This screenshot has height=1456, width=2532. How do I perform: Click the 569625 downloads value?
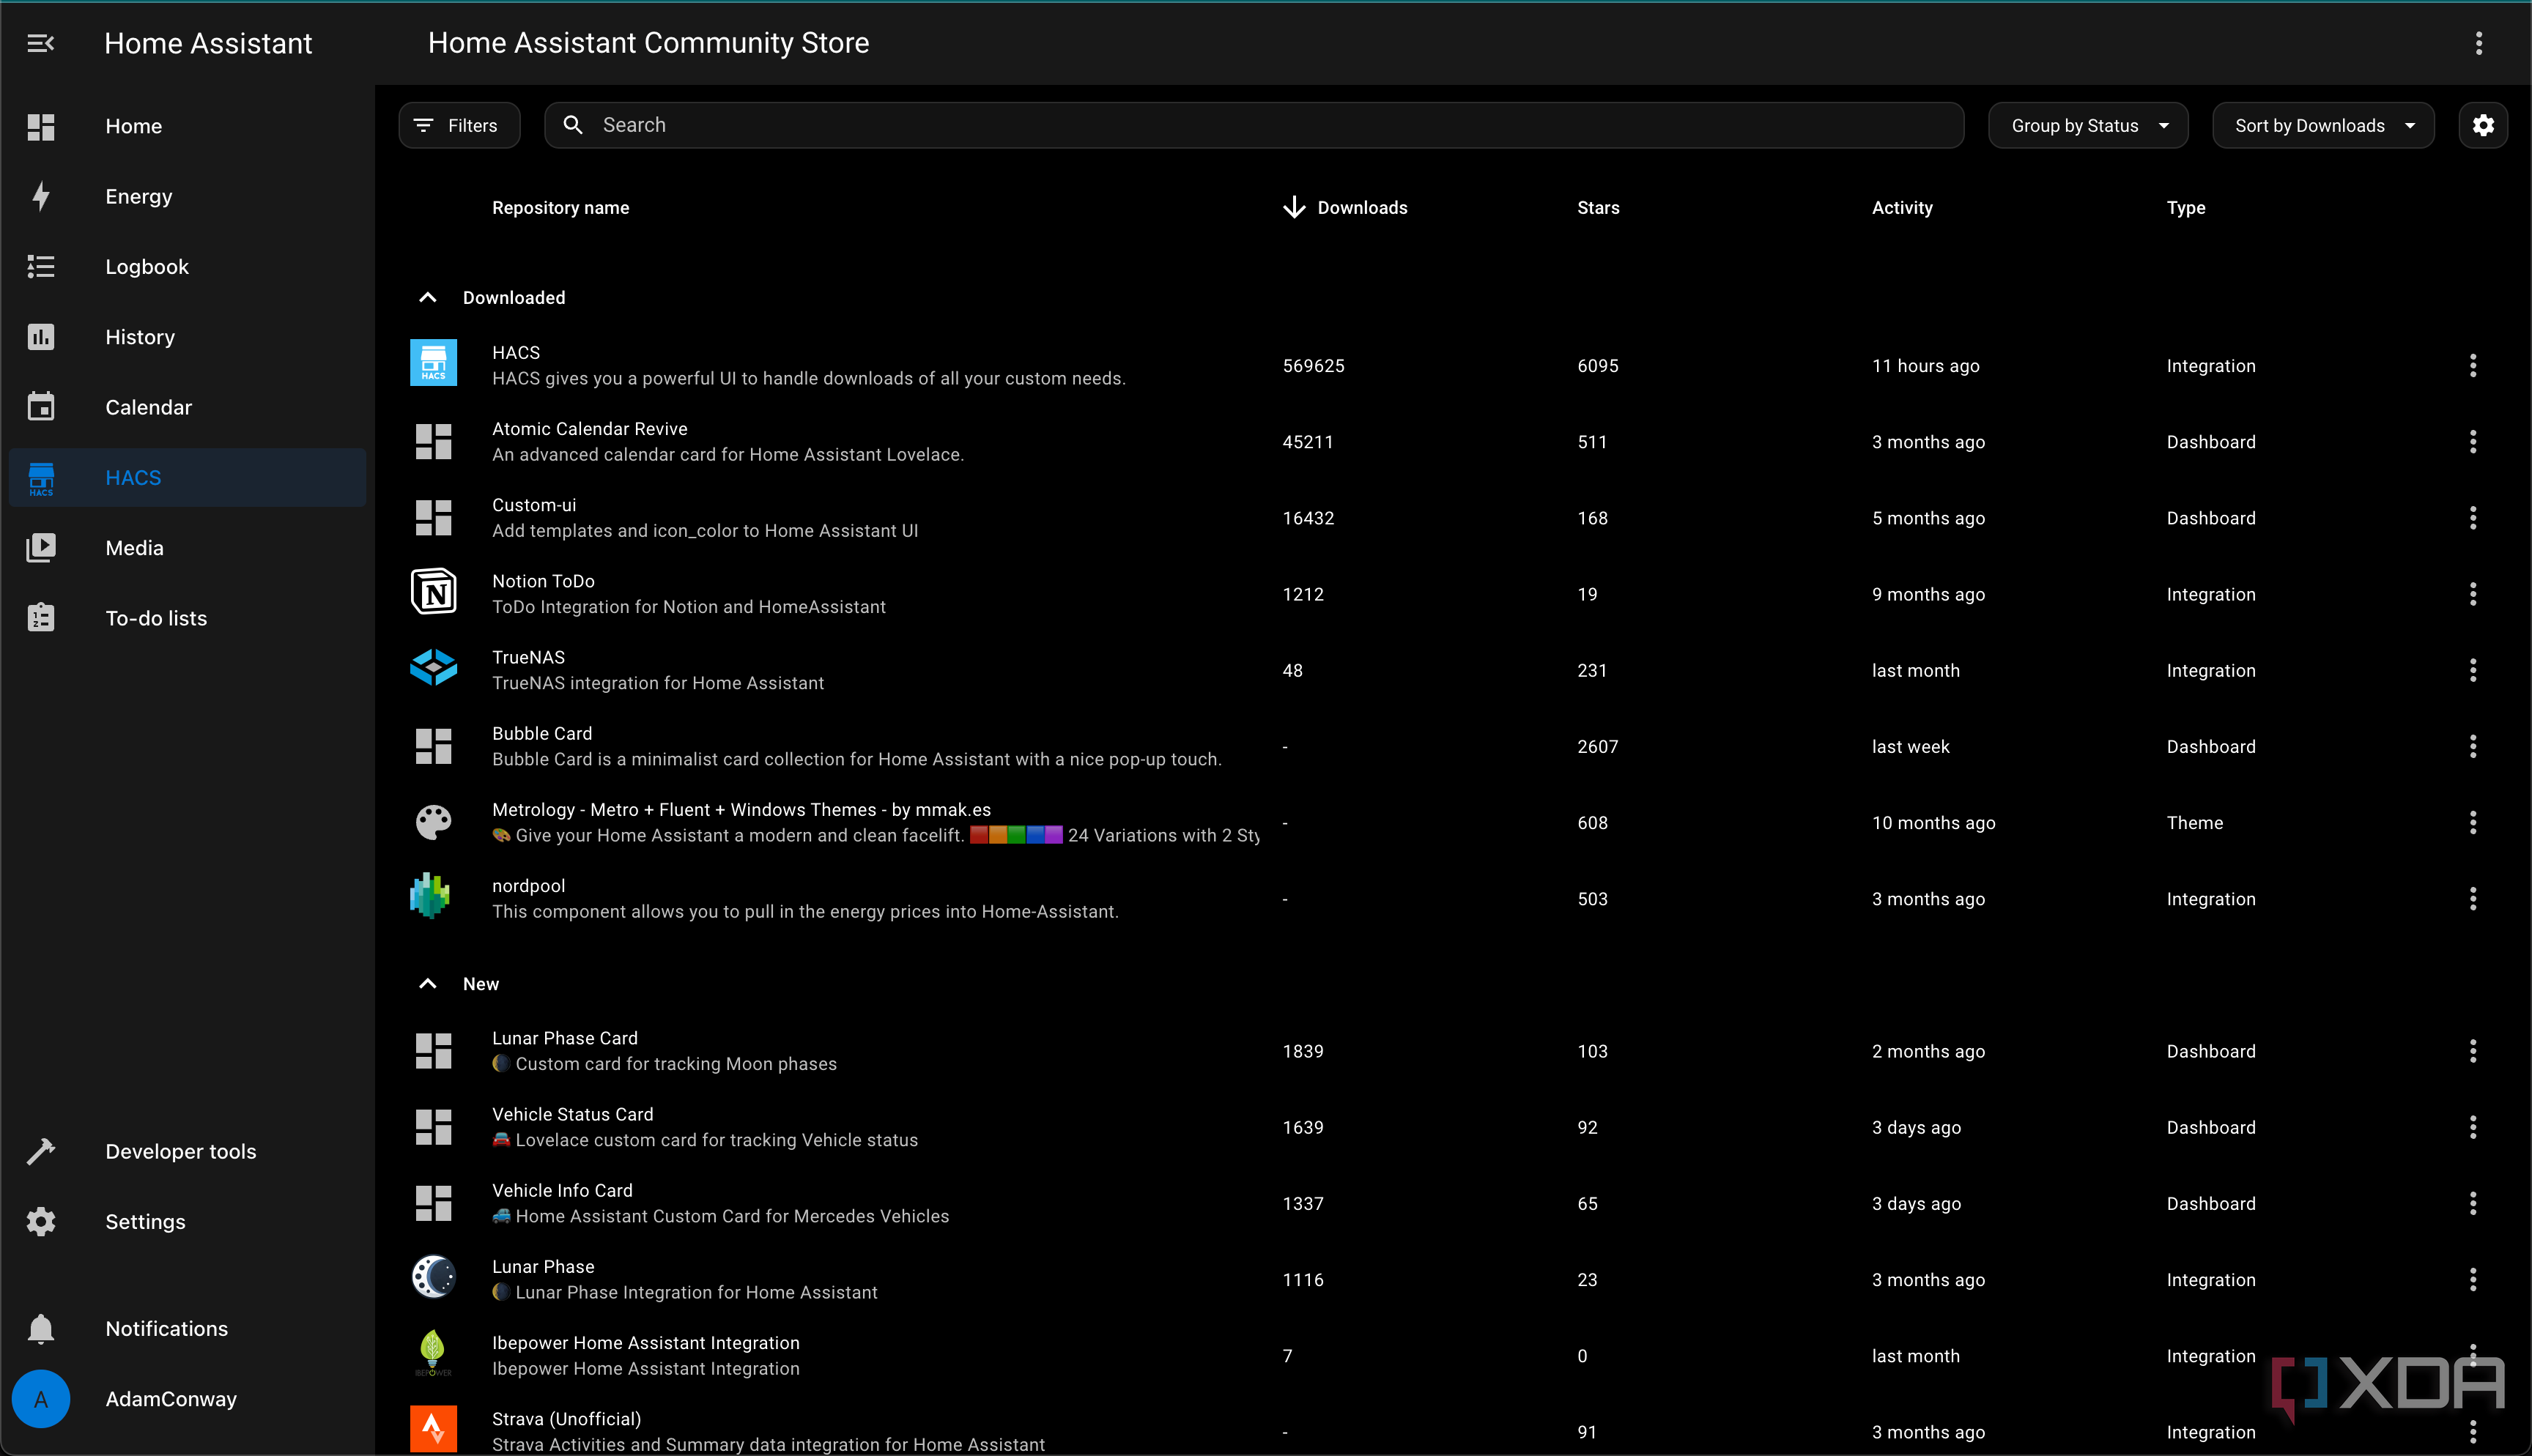point(1313,365)
